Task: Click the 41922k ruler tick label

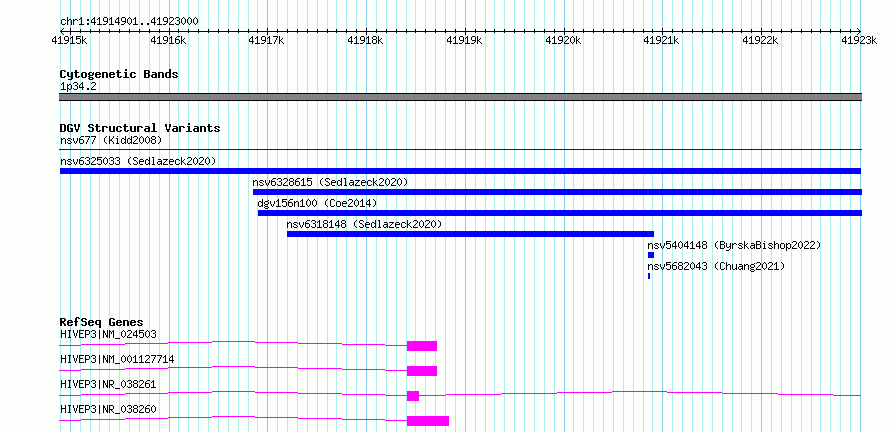Action: pos(761,40)
